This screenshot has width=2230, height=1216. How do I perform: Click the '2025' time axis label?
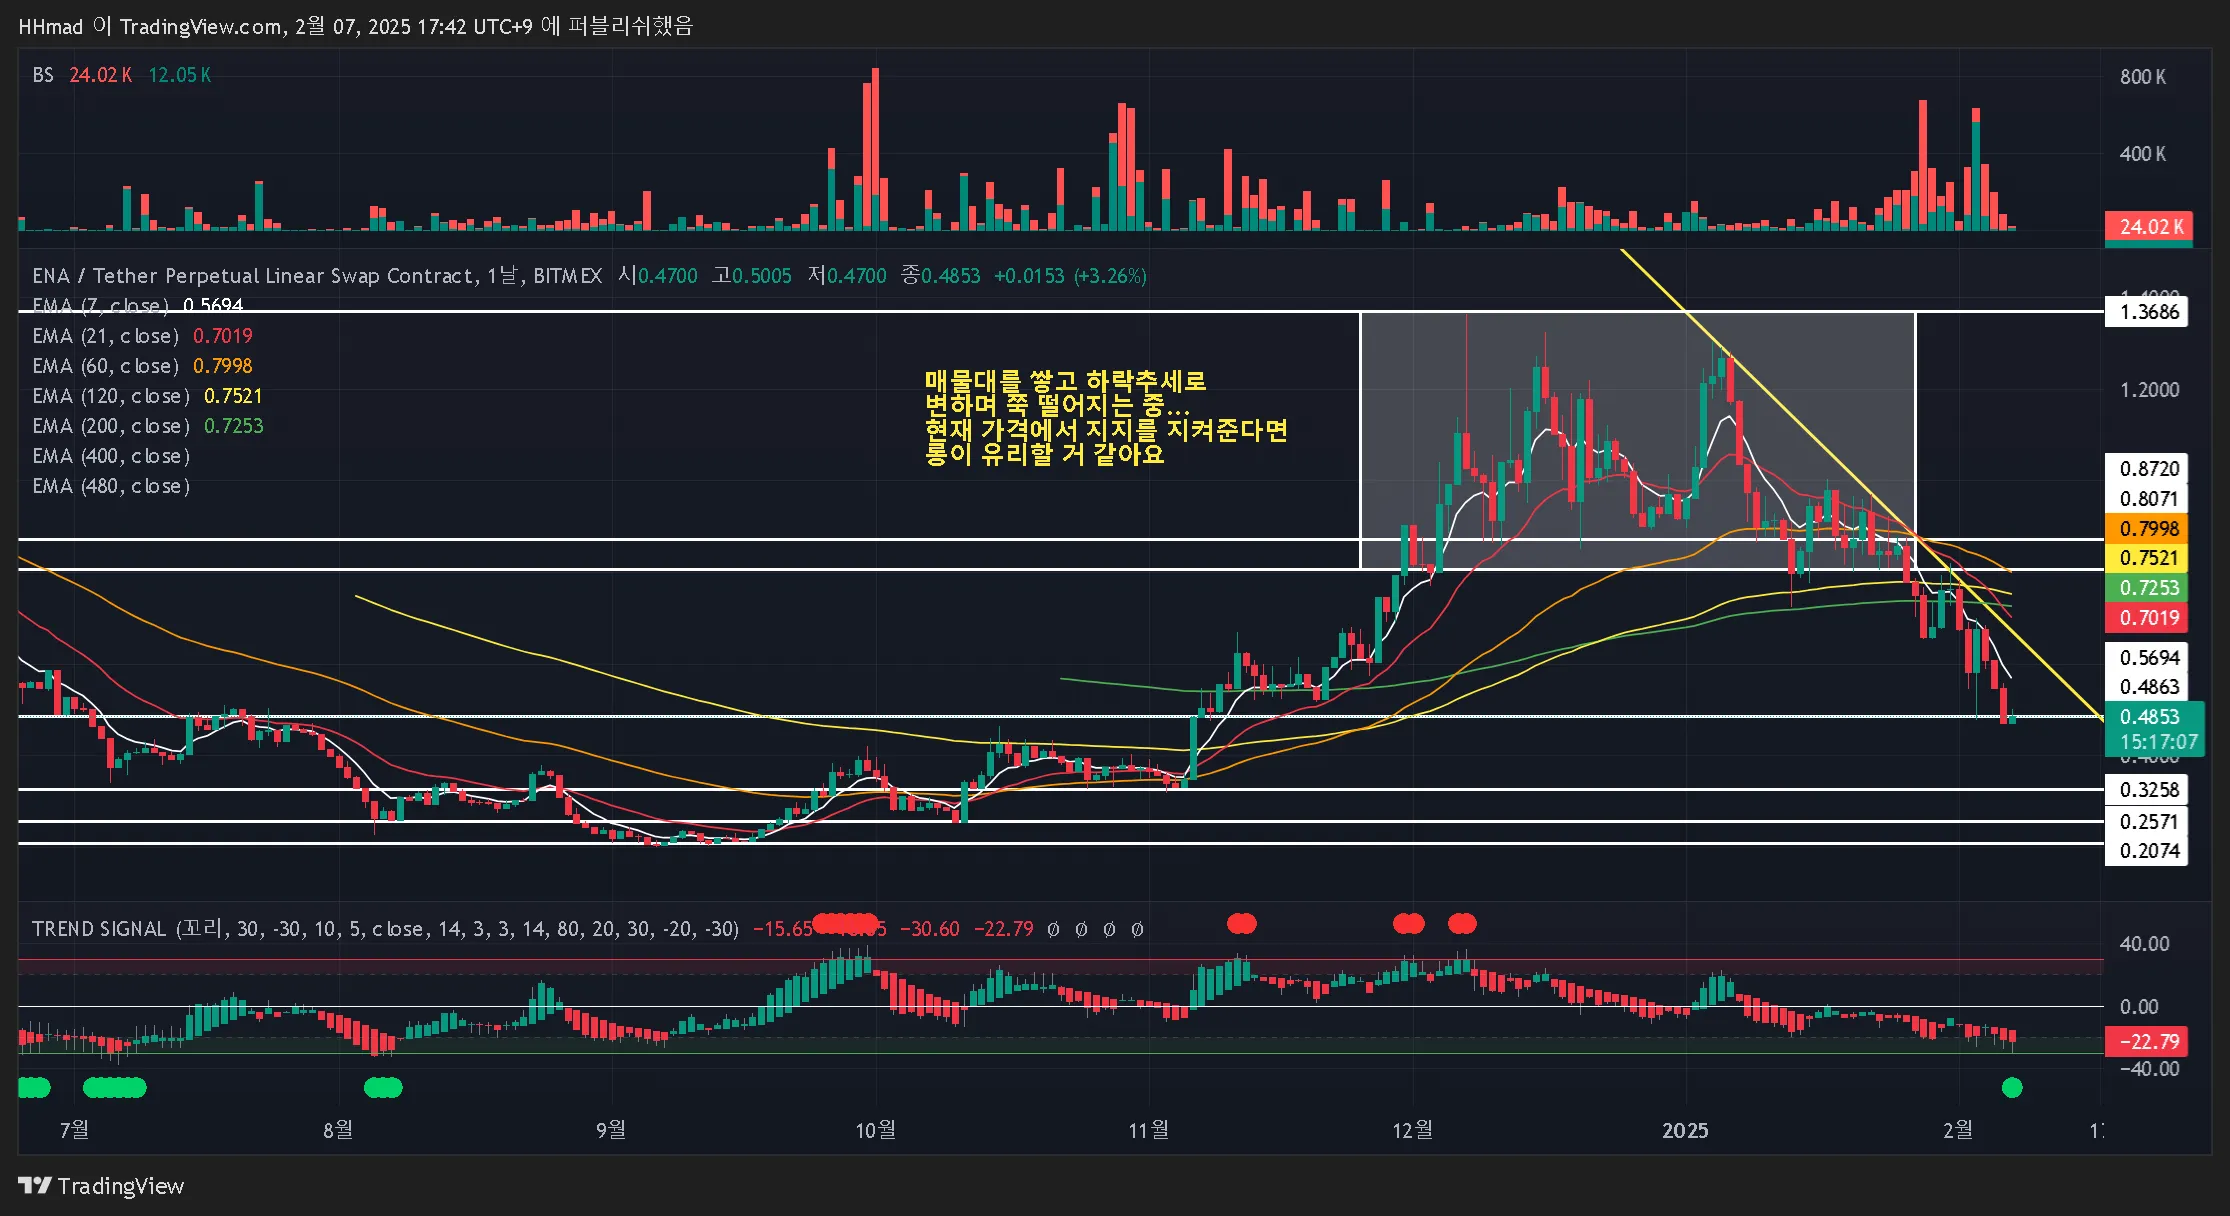tap(1686, 1130)
